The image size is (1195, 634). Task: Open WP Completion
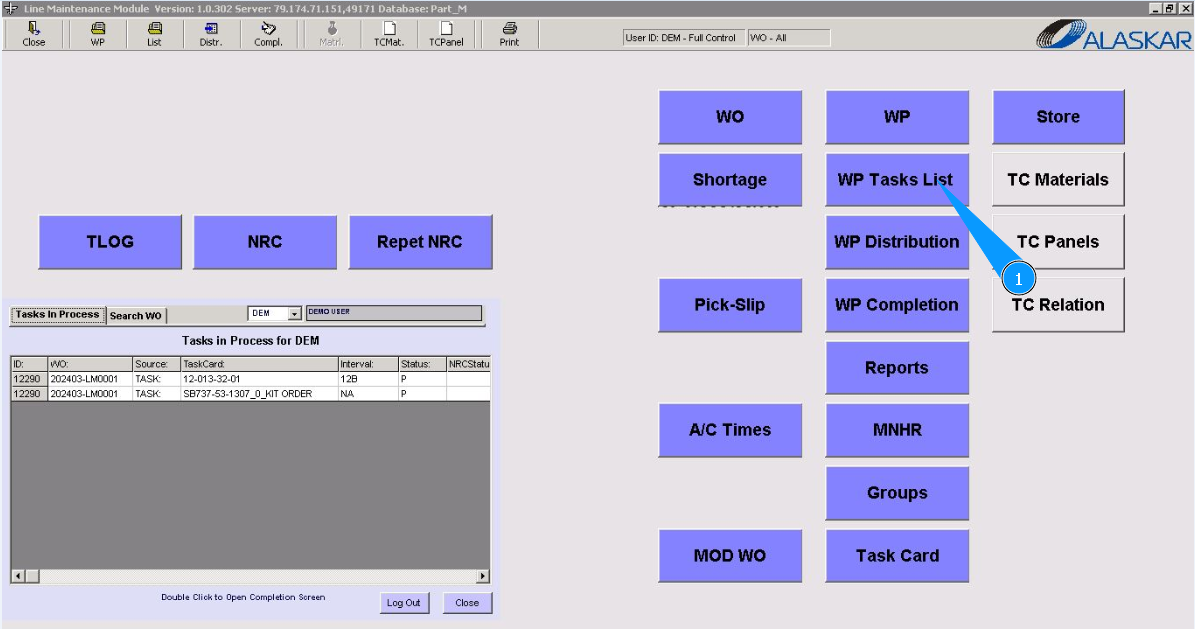click(x=897, y=305)
